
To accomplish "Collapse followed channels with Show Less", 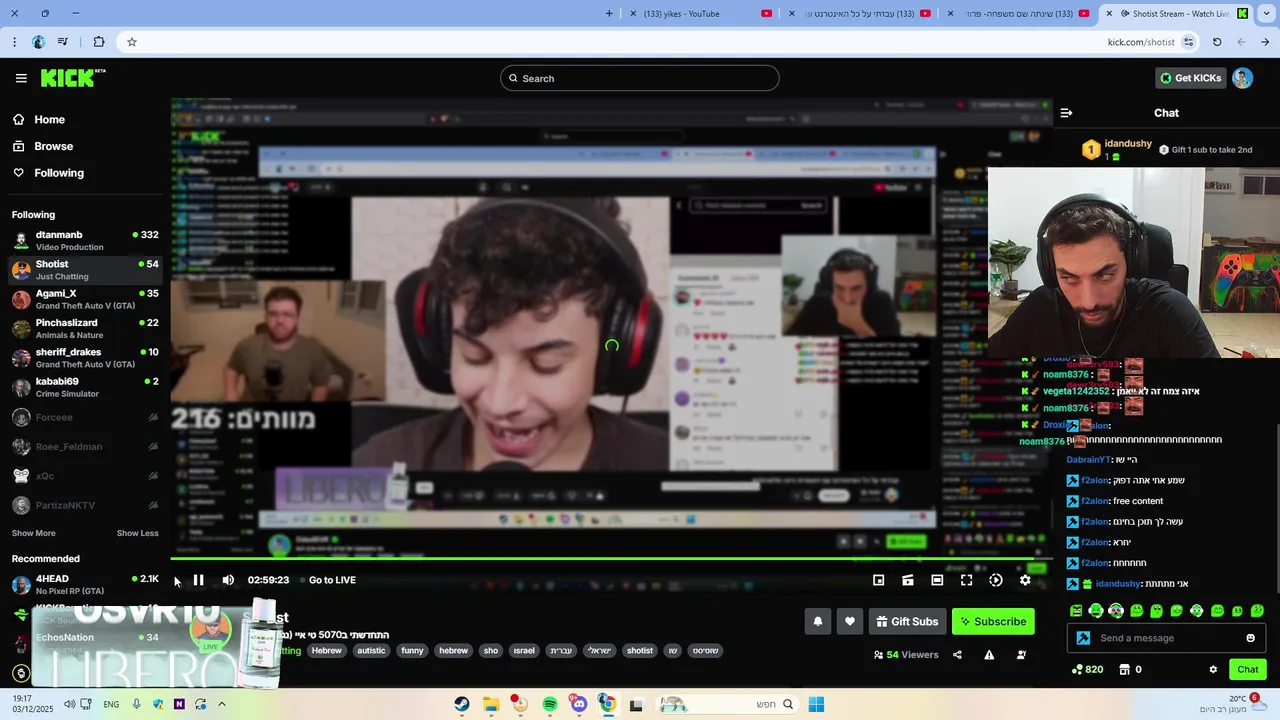I will (x=138, y=533).
